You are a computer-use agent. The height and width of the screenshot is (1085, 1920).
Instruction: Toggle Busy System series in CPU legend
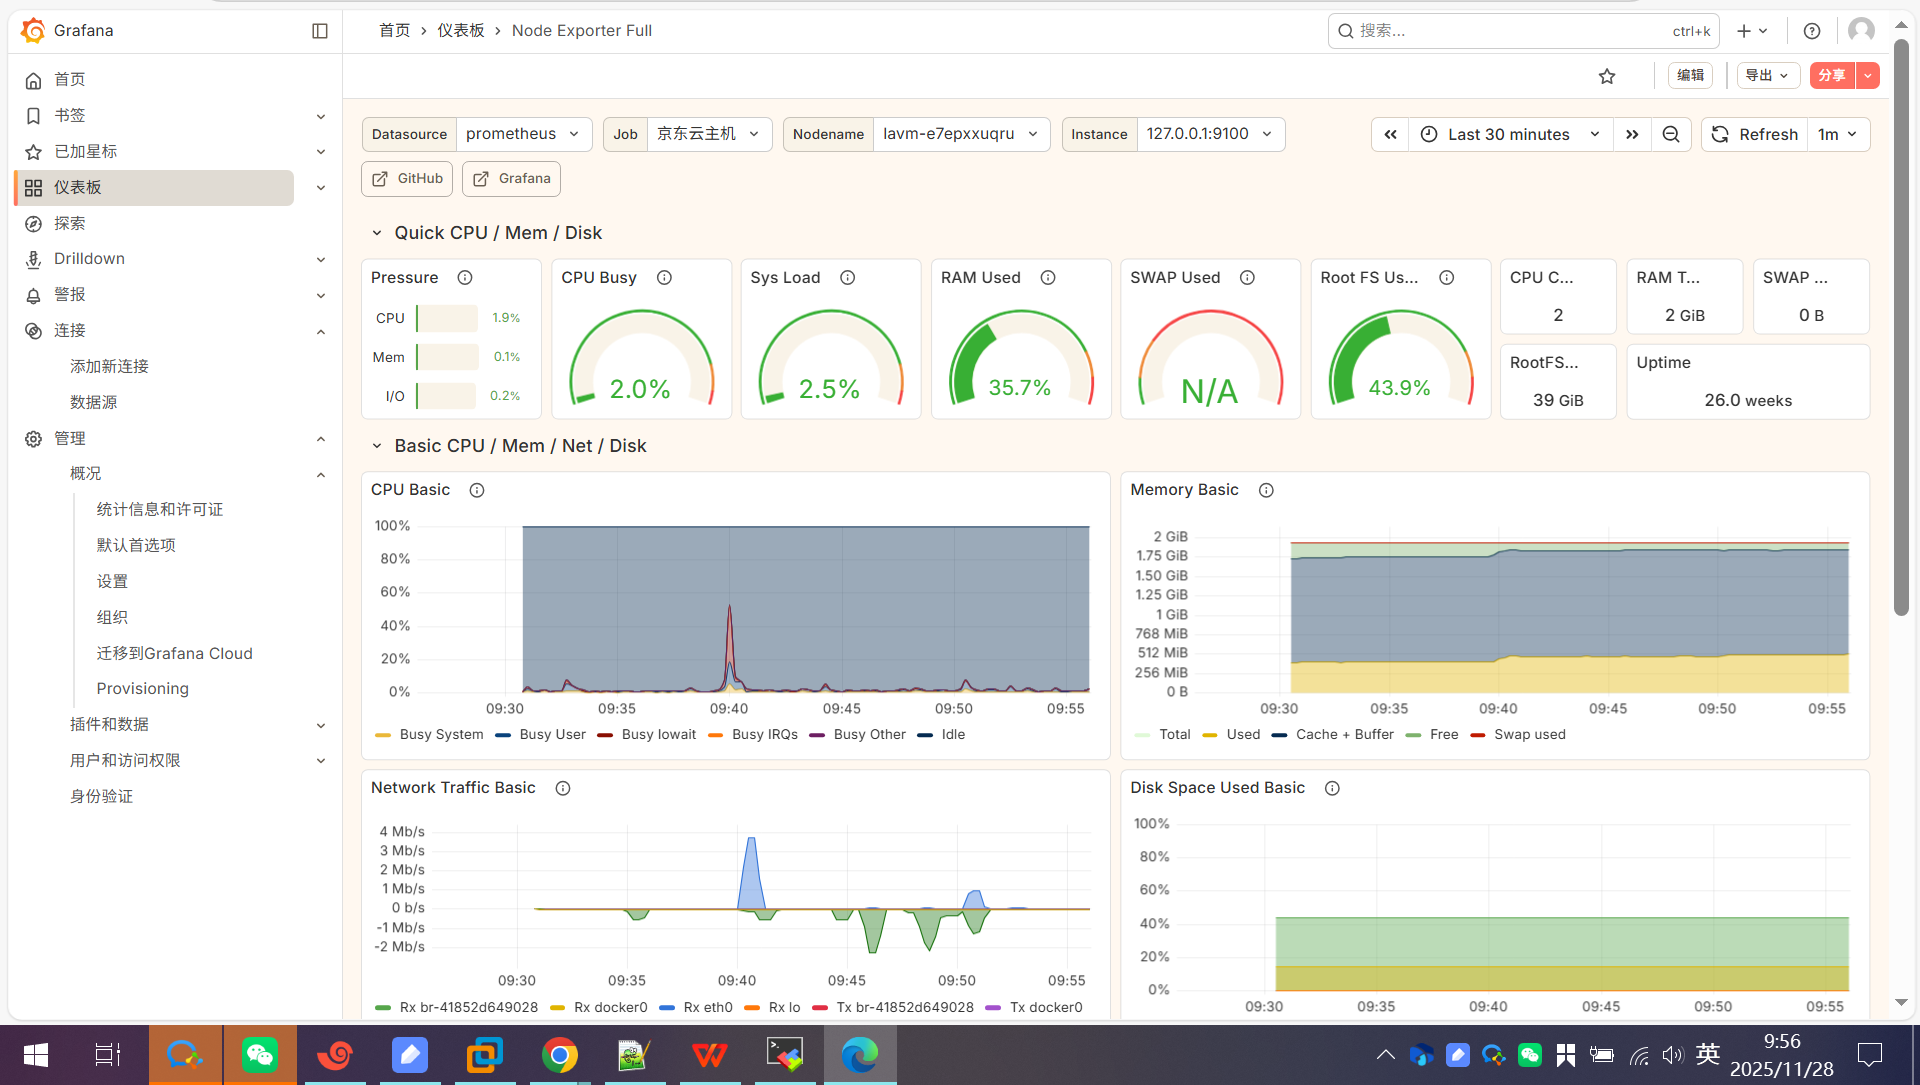point(440,734)
